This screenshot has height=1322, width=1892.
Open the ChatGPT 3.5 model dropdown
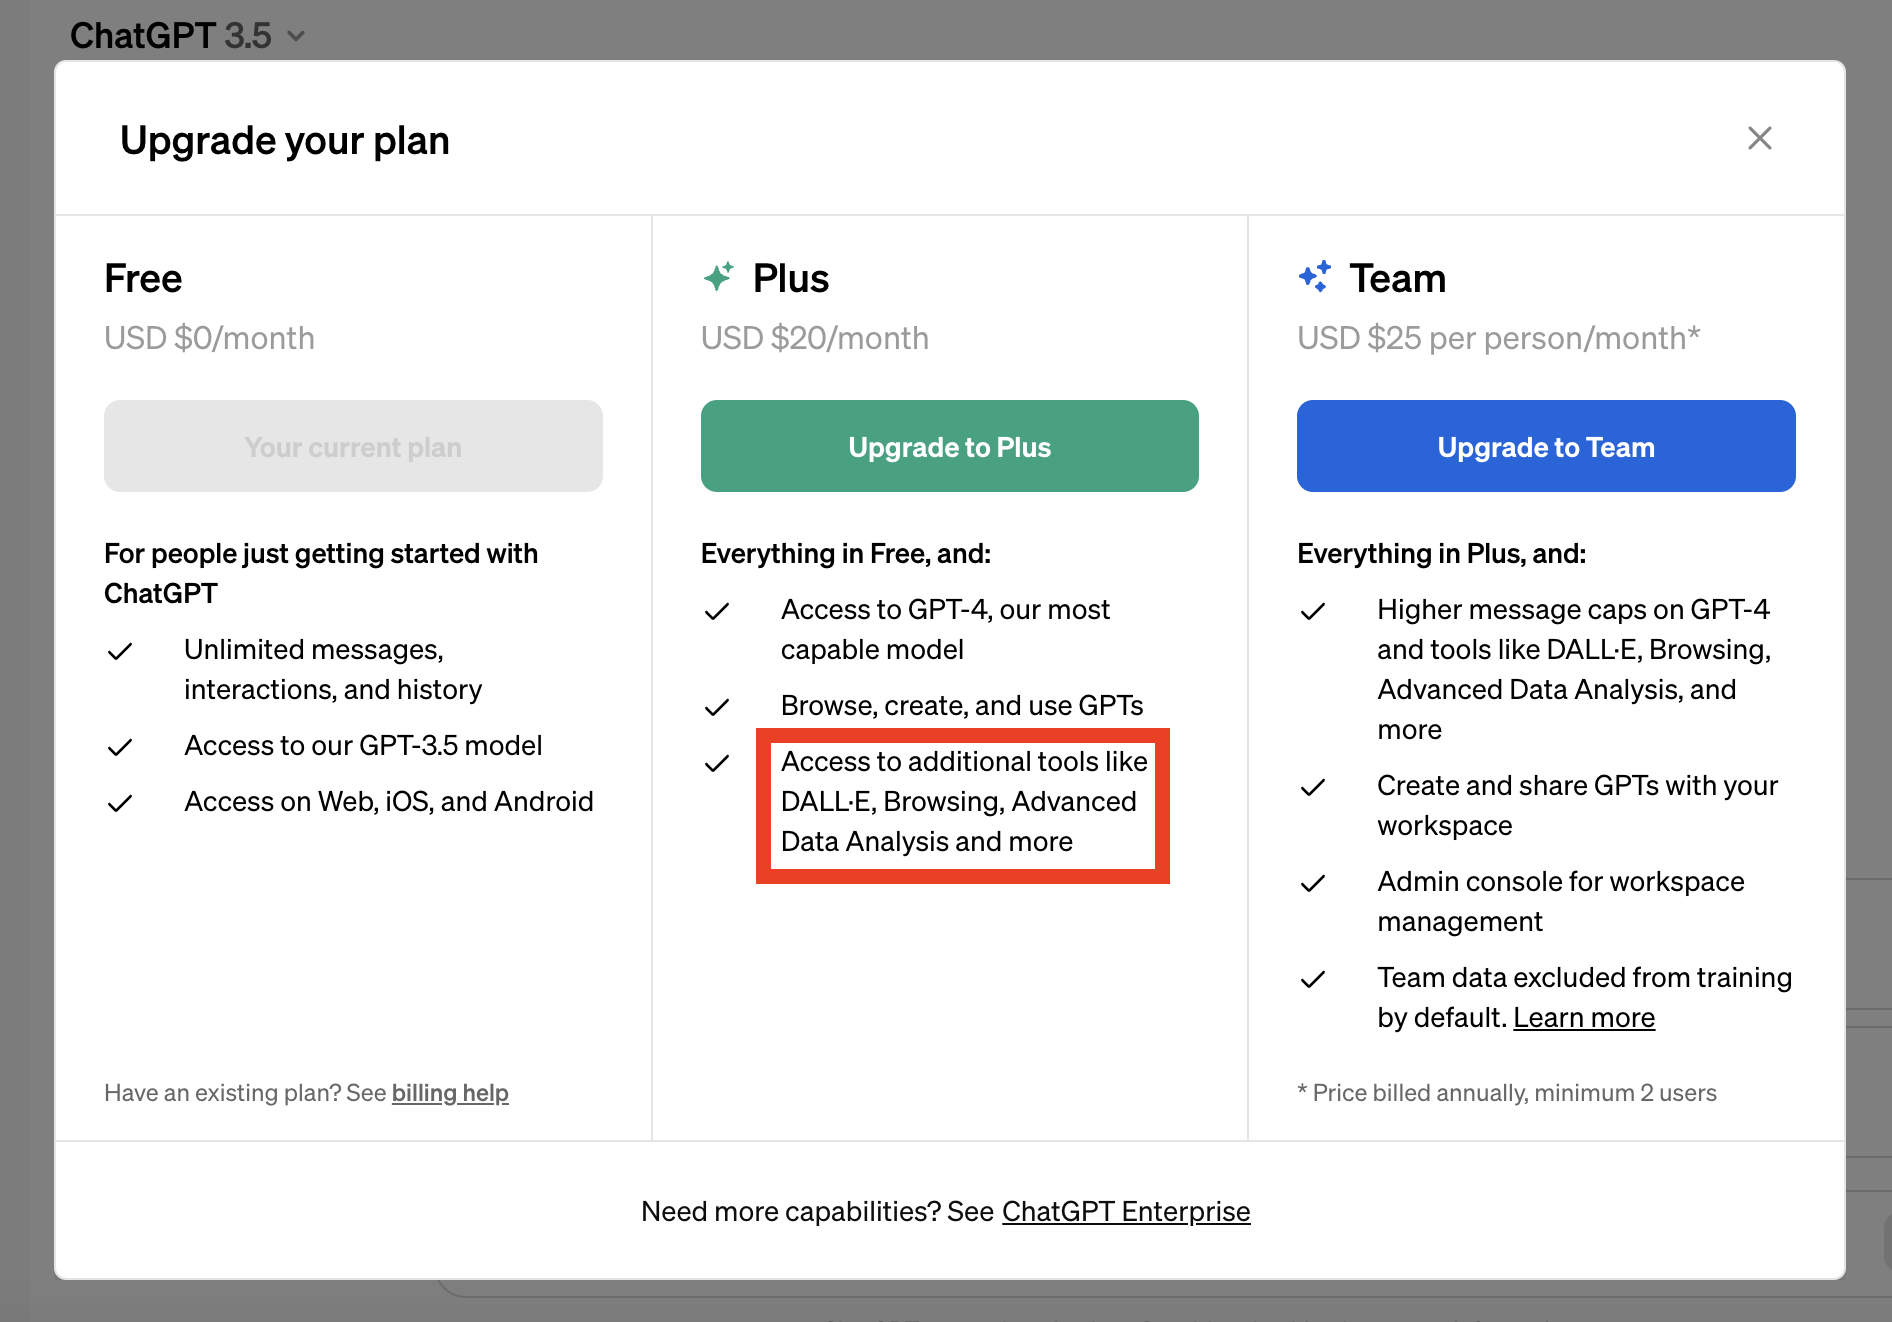[187, 36]
